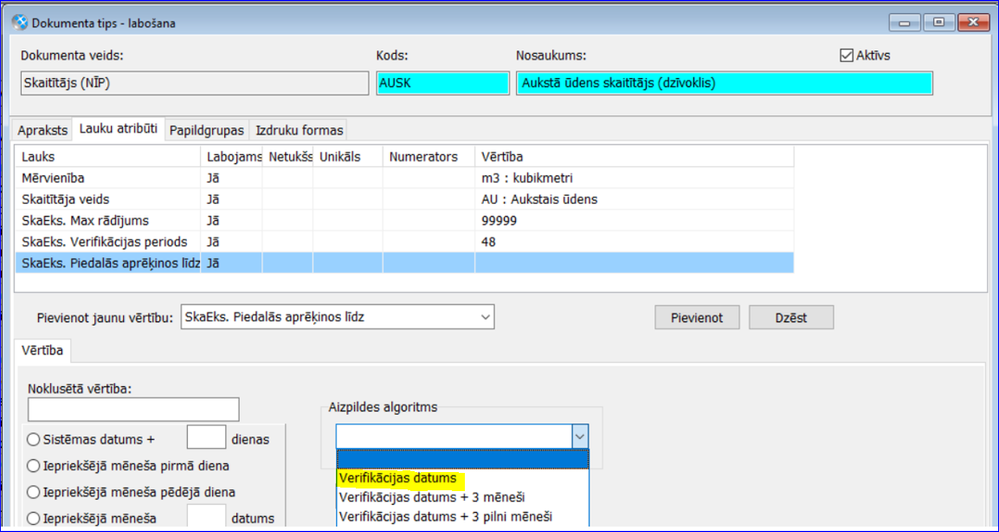The width and height of the screenshot is (999, 532).
Task: Select Iepriekšējā mēneša datums radio button
Action: point(33,518)
